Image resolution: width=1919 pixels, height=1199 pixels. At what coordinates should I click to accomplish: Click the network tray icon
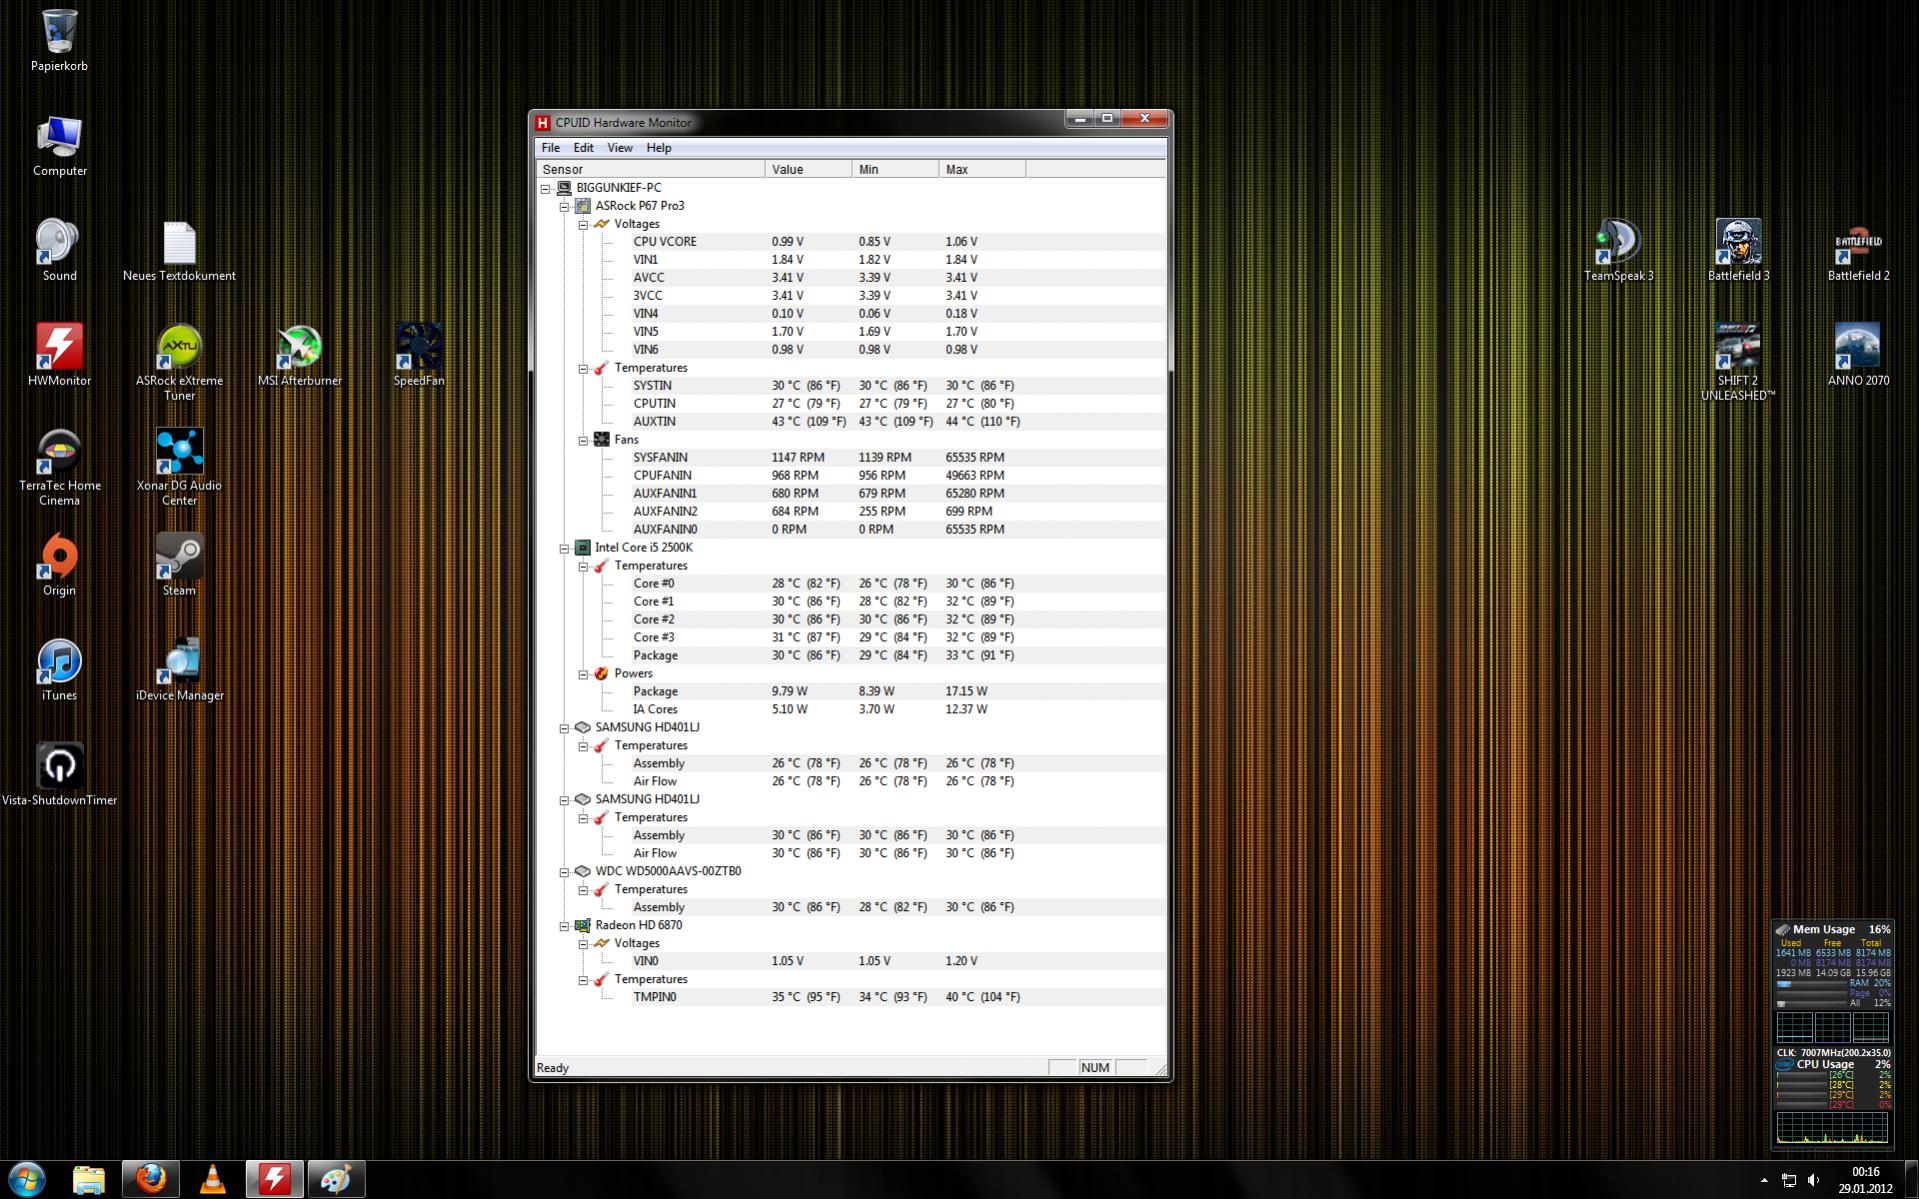pos(1788,1181)
